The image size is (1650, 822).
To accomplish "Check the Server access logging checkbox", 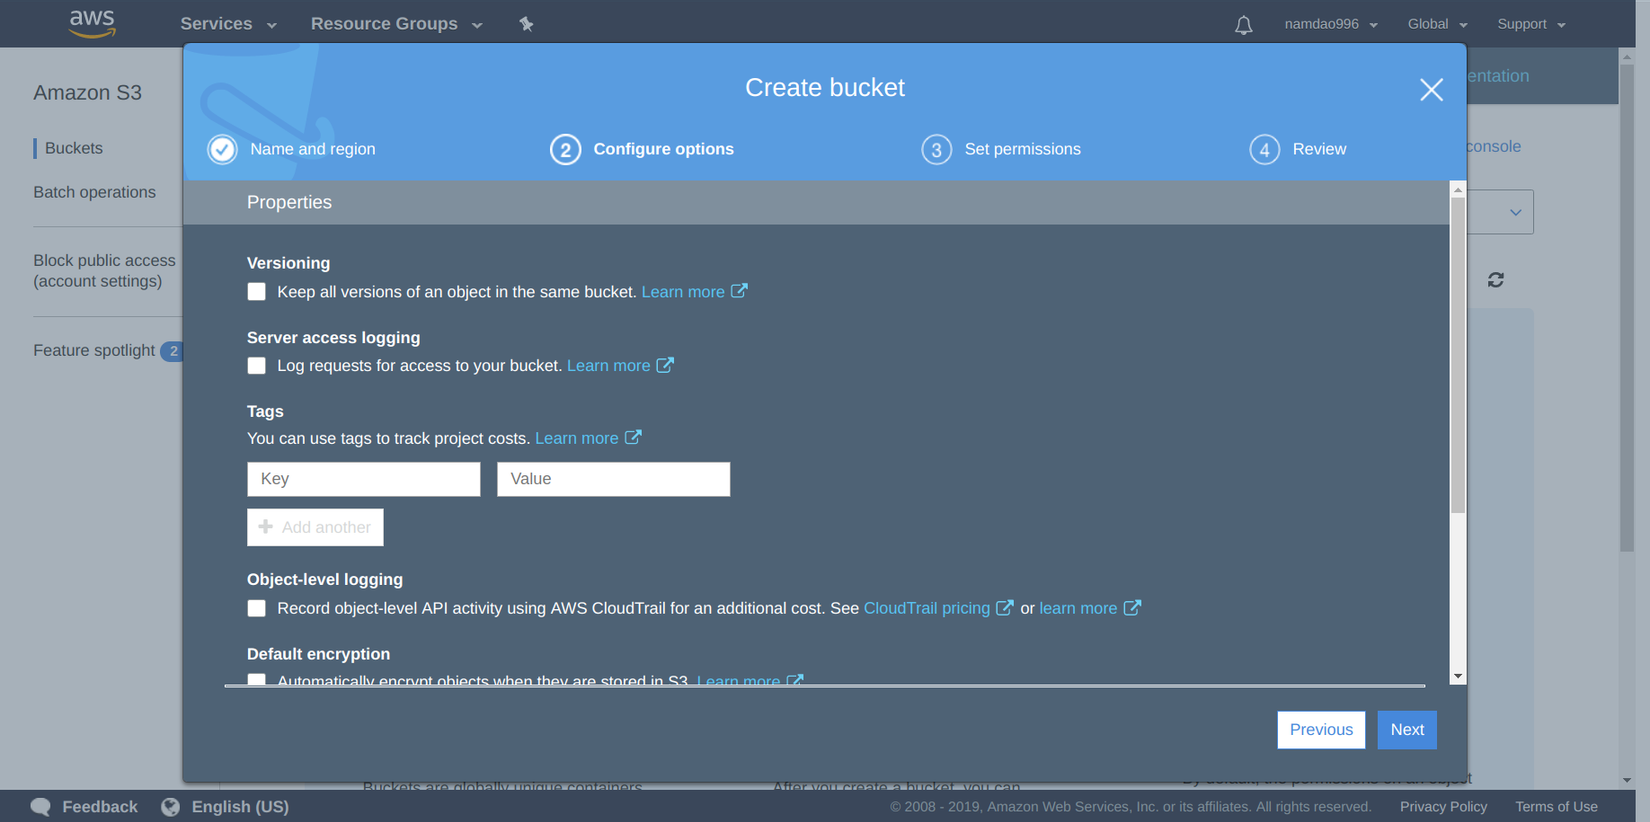I will (257, 366).
